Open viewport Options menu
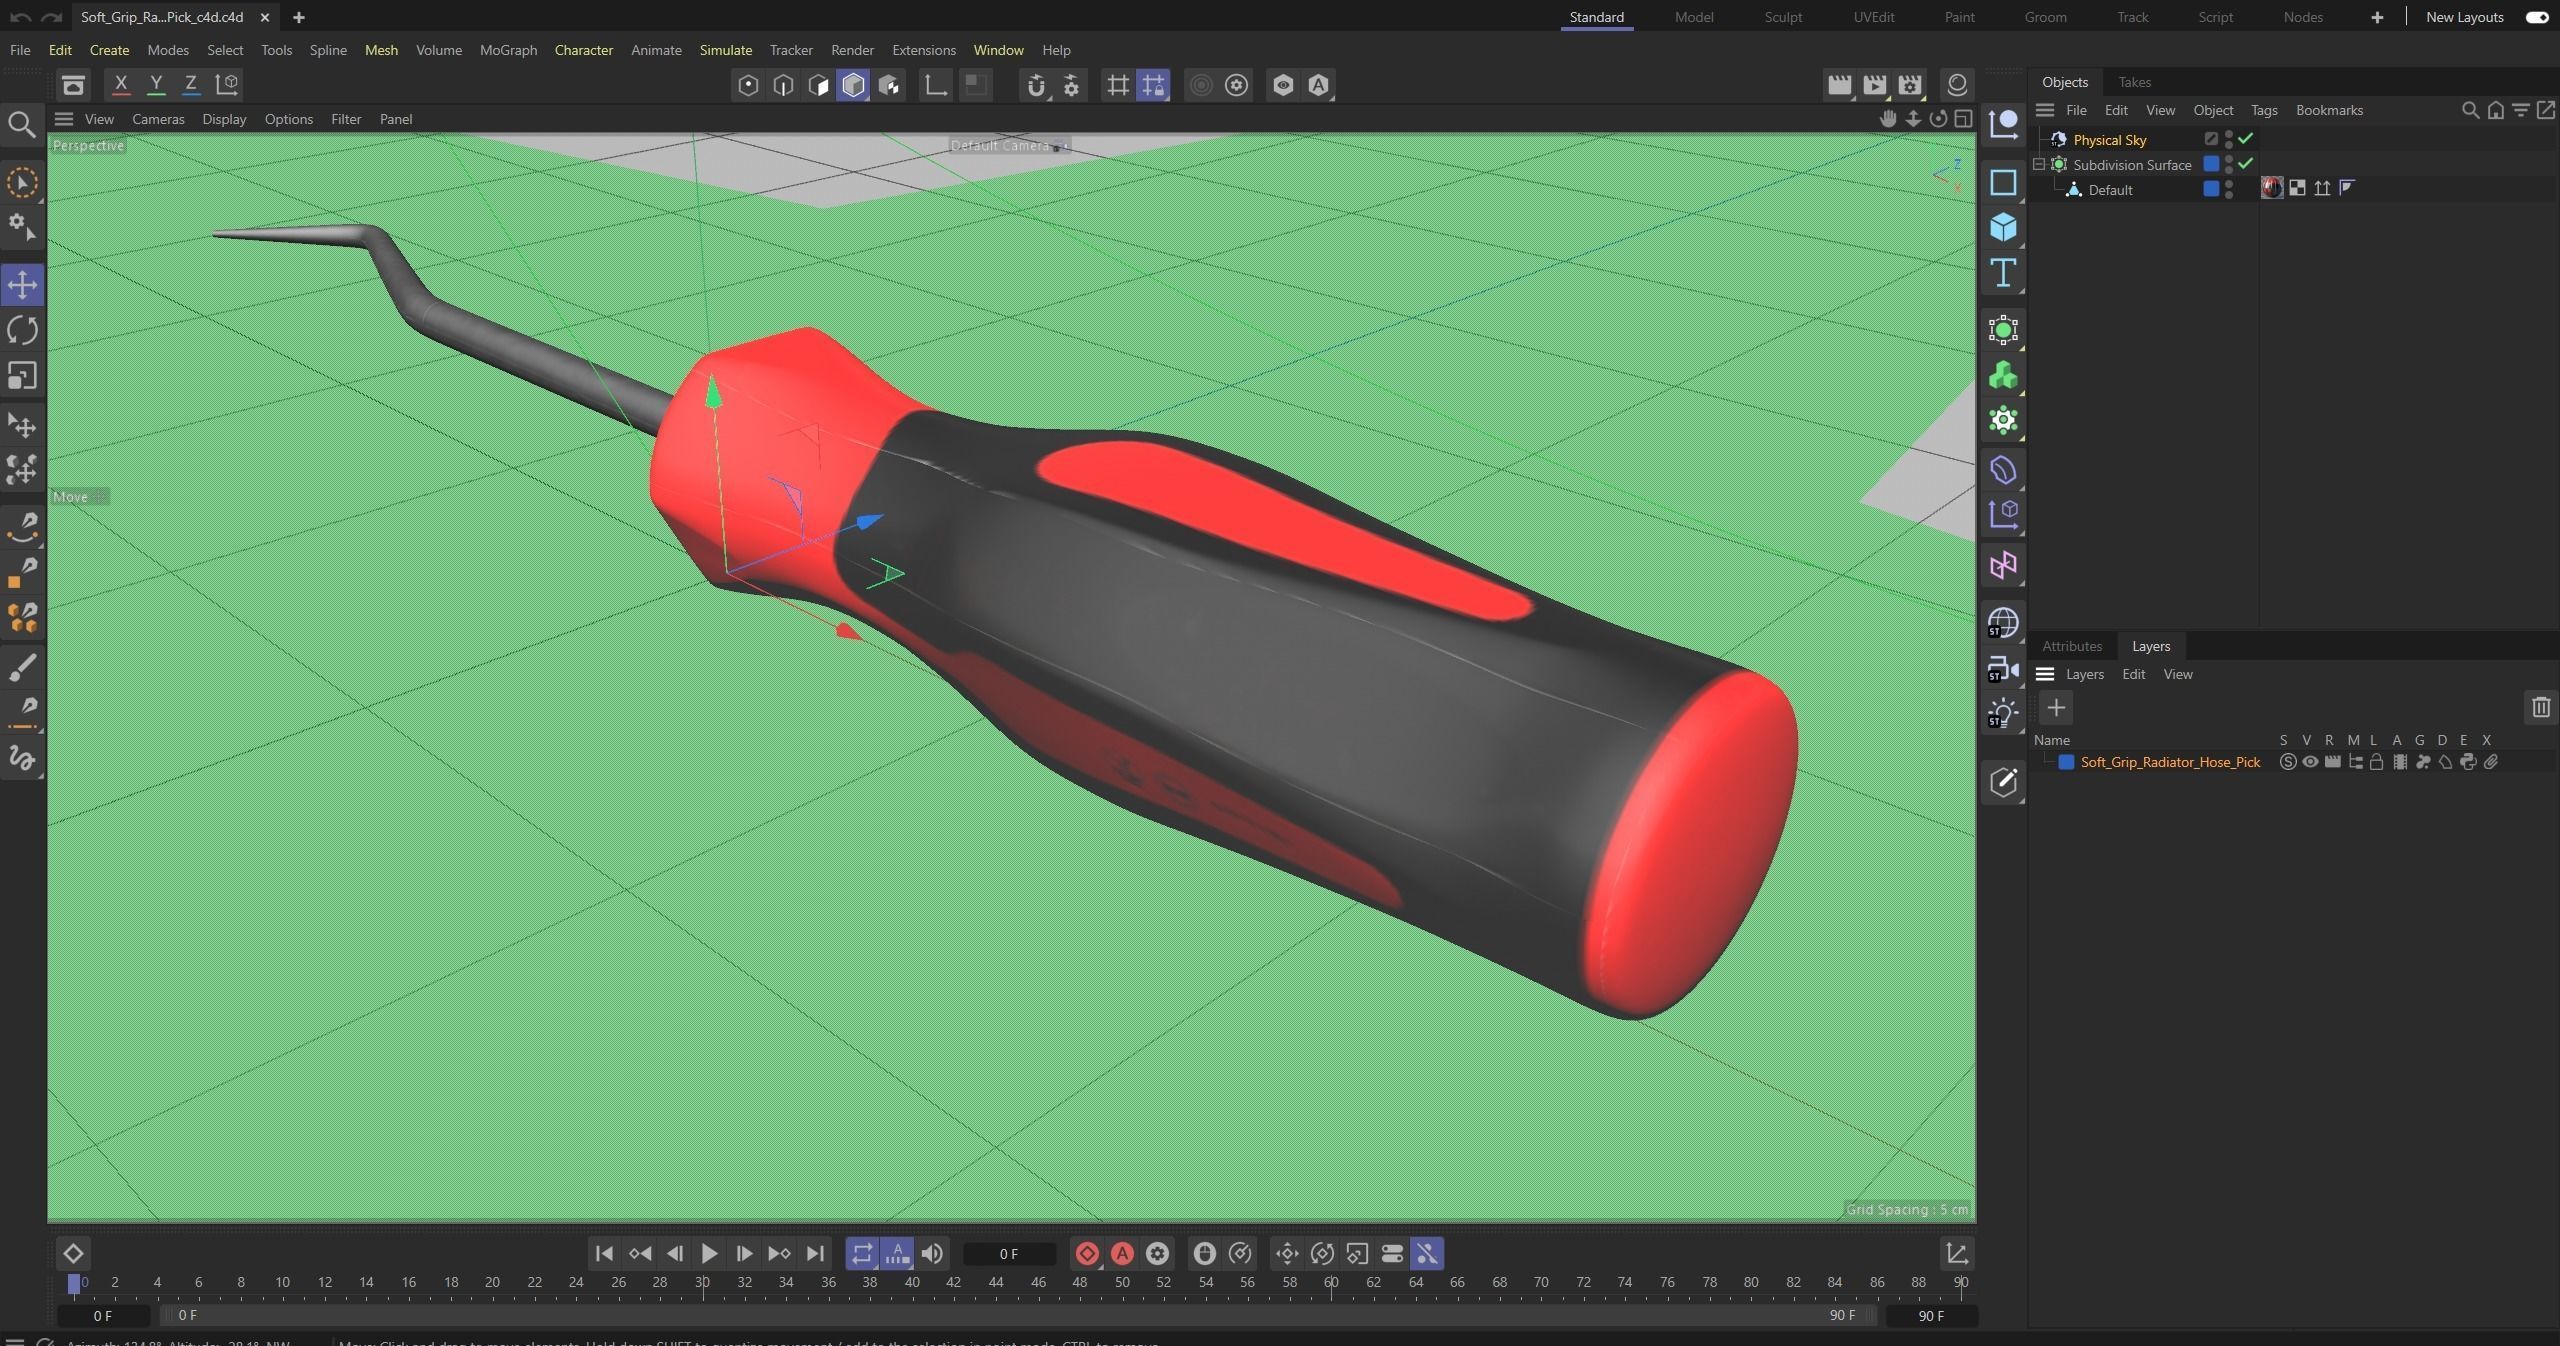The image size is (2560, 1346). click(x=289, y=119)
